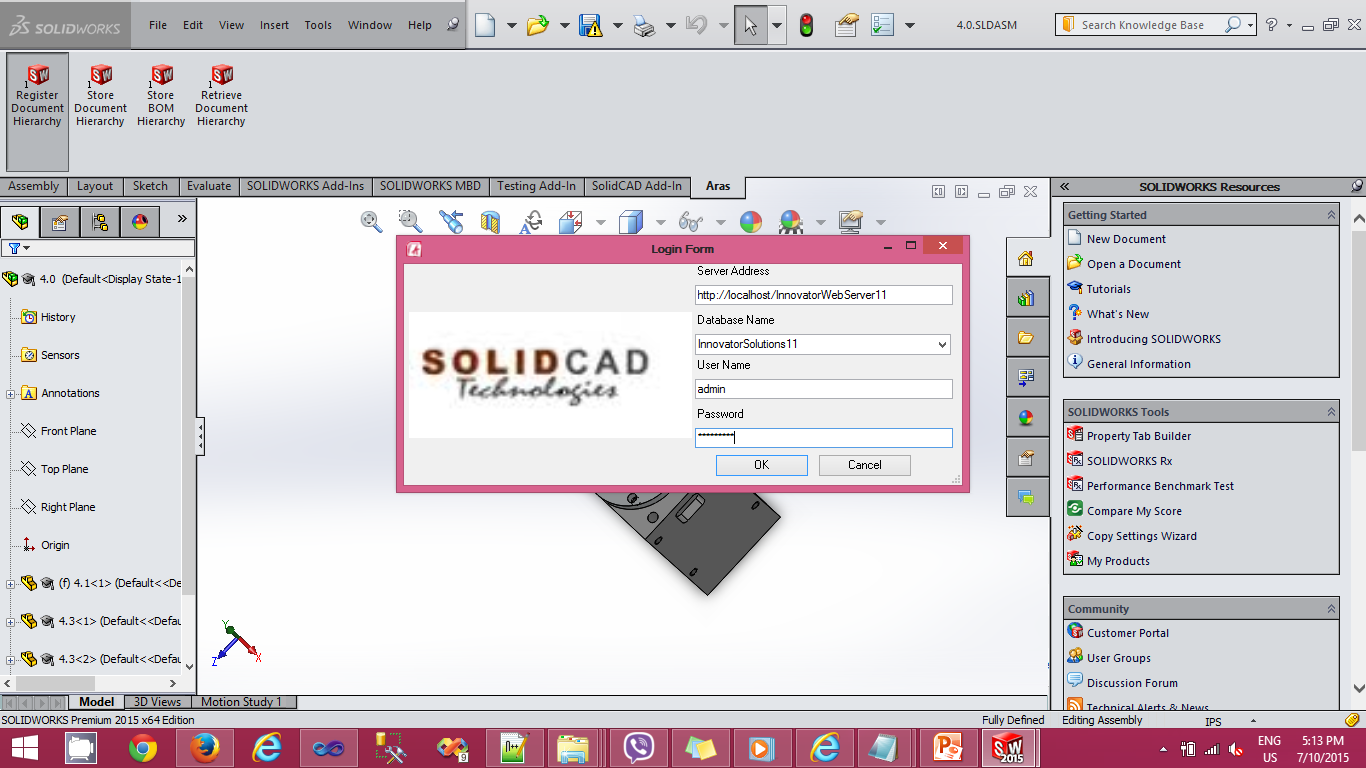This screenshot has height=768, width=1366.
Task: Click the Rebuild traffic light icon
Action: coord(806,25)
